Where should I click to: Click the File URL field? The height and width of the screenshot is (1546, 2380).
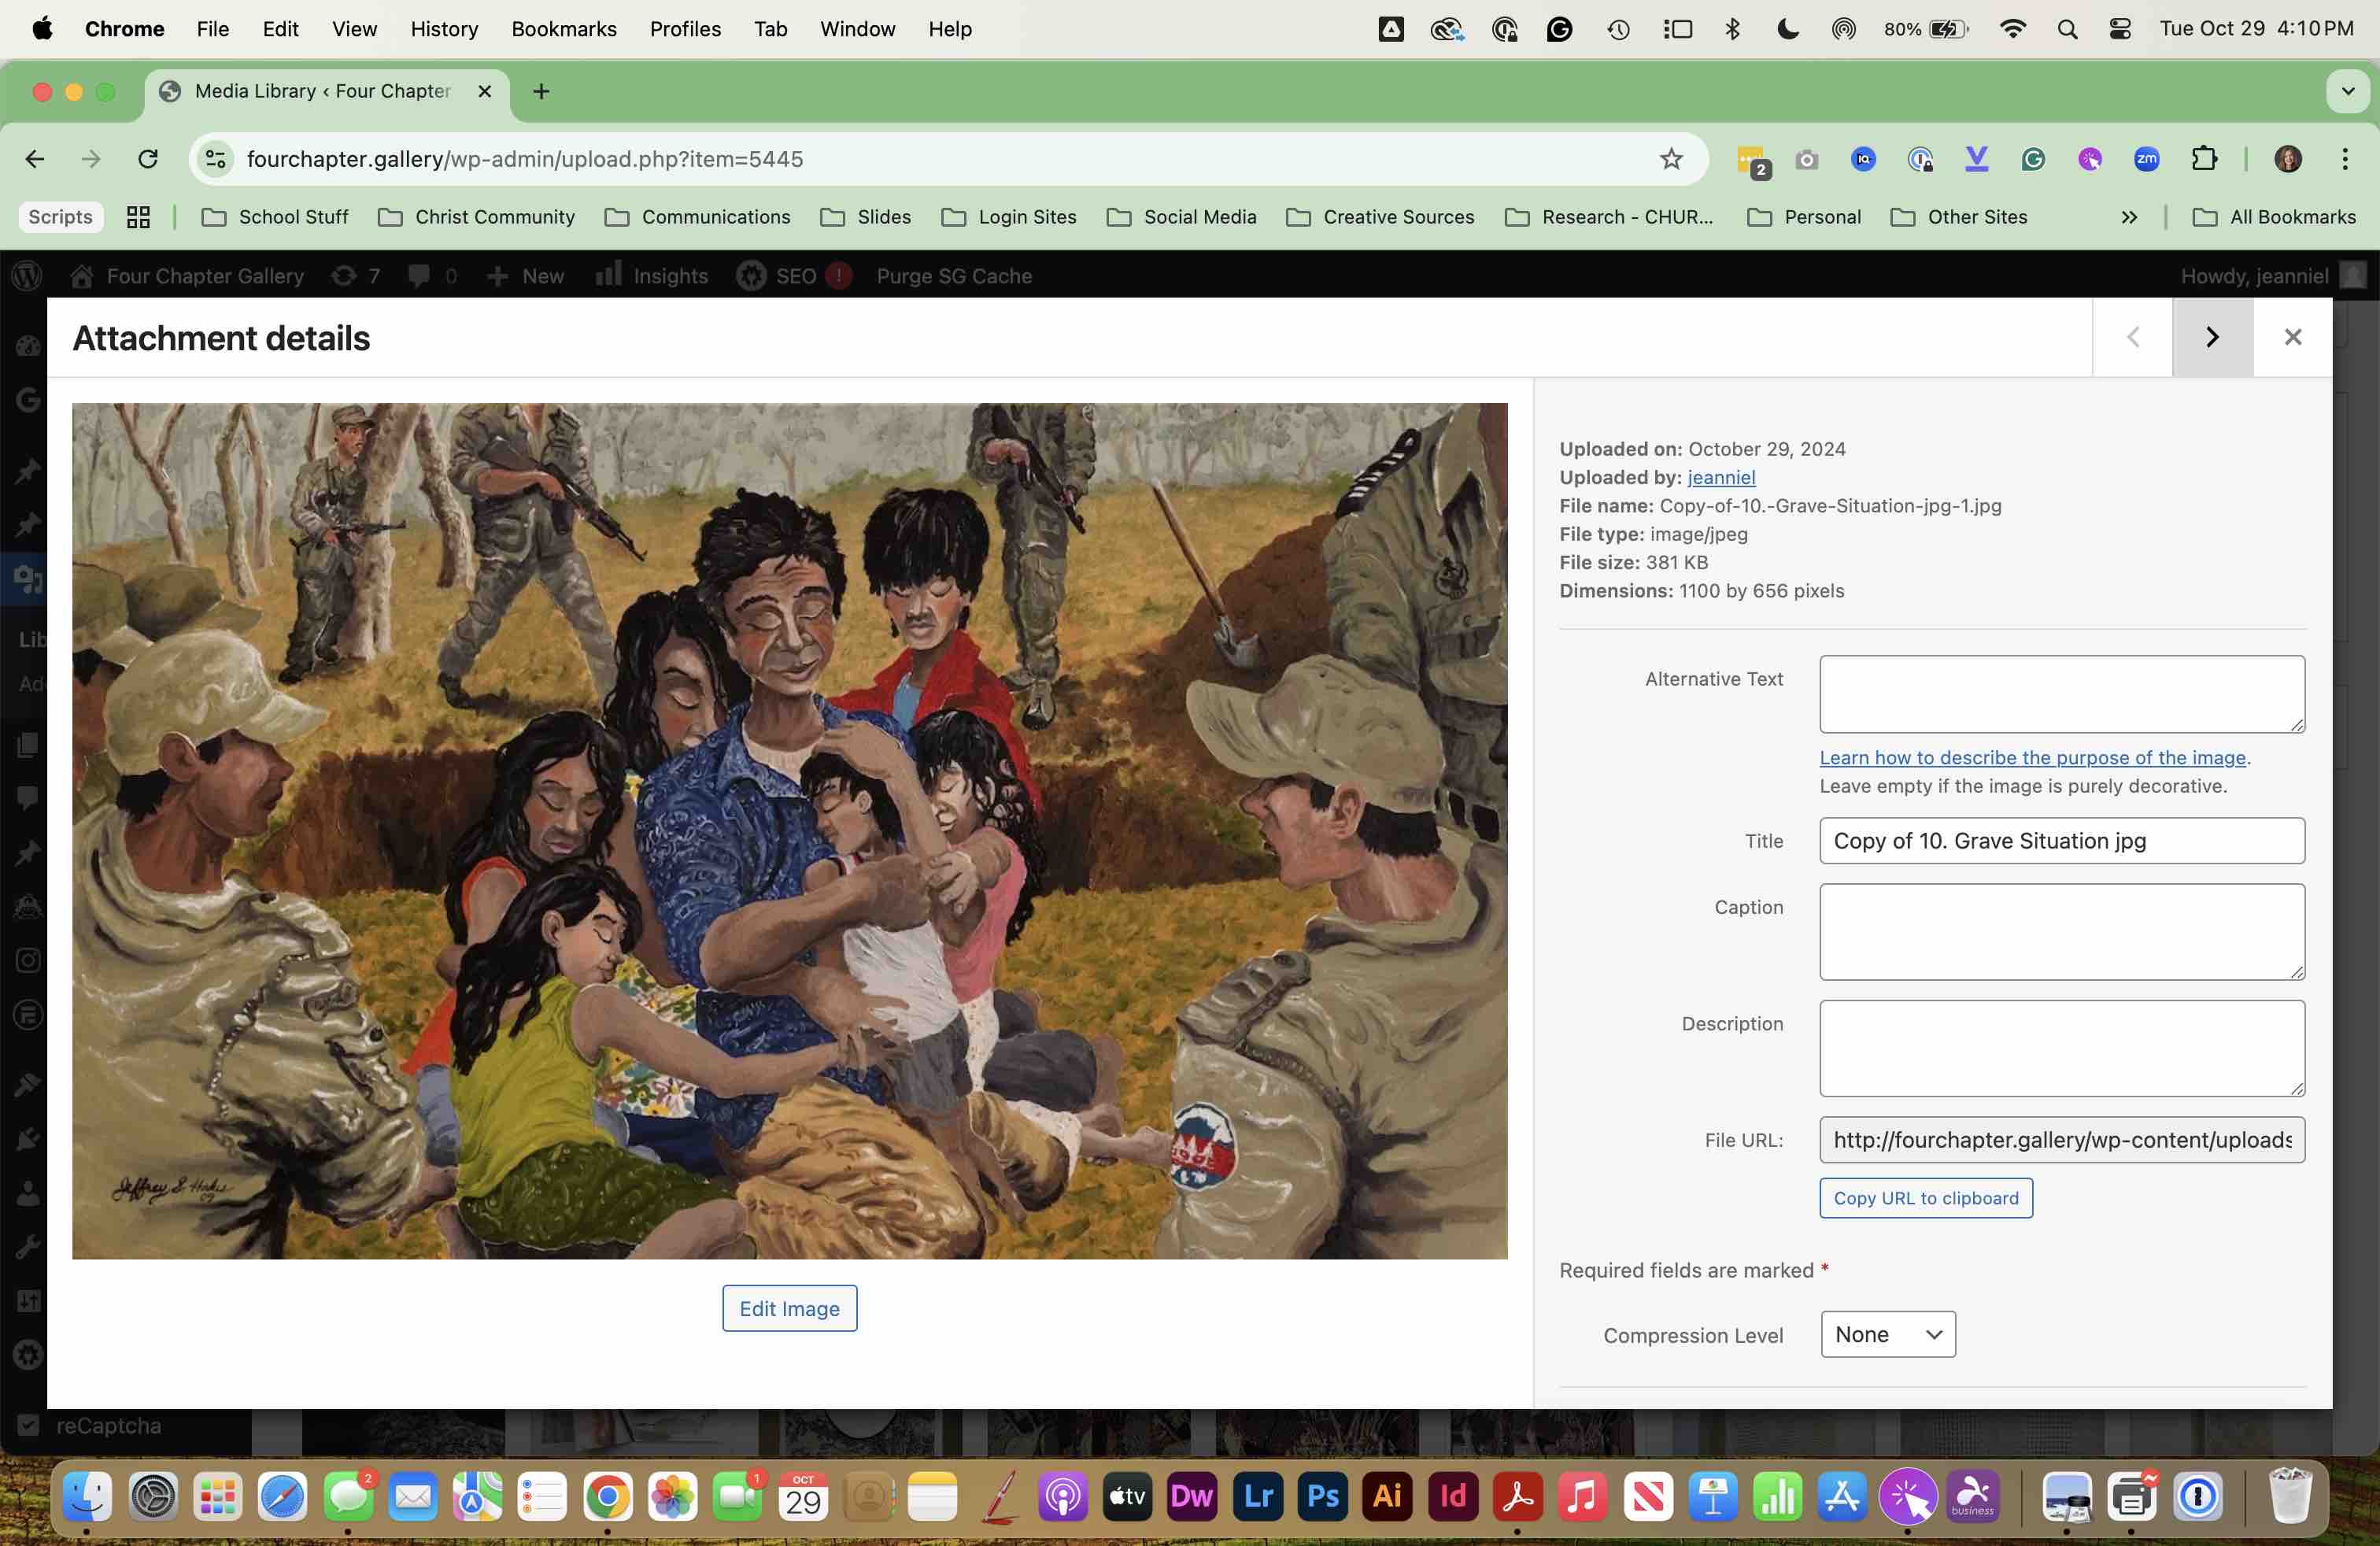click(x=2062, y=1140)
